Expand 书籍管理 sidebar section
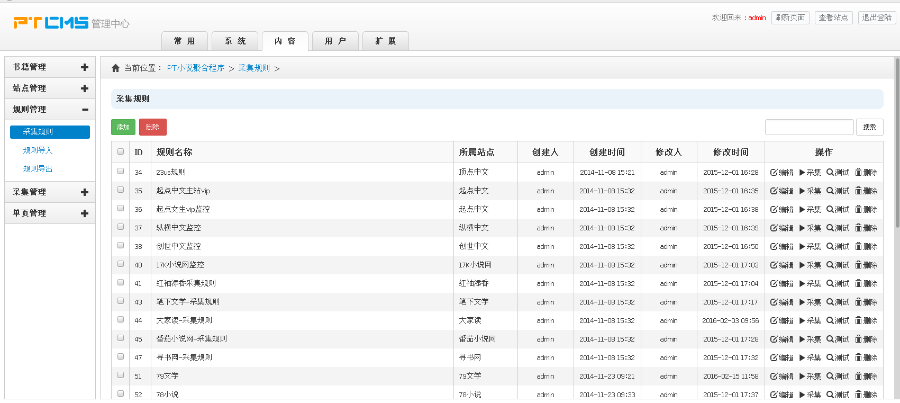The height and width of the screenshot is (403, 900). click(x=50, y=67)
